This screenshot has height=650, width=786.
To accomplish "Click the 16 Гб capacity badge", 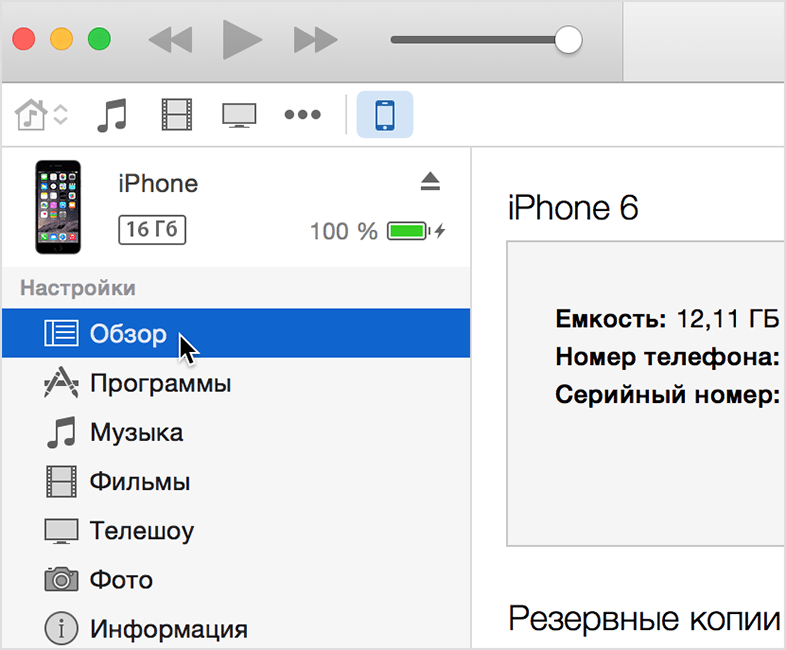I will (152, 230).
